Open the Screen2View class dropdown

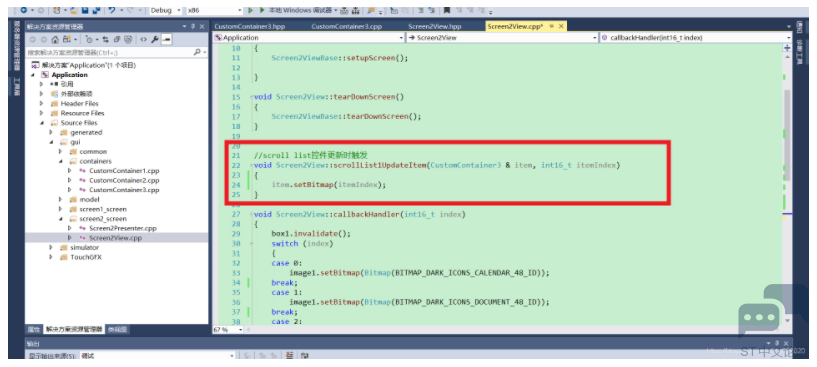pos(595,38)
